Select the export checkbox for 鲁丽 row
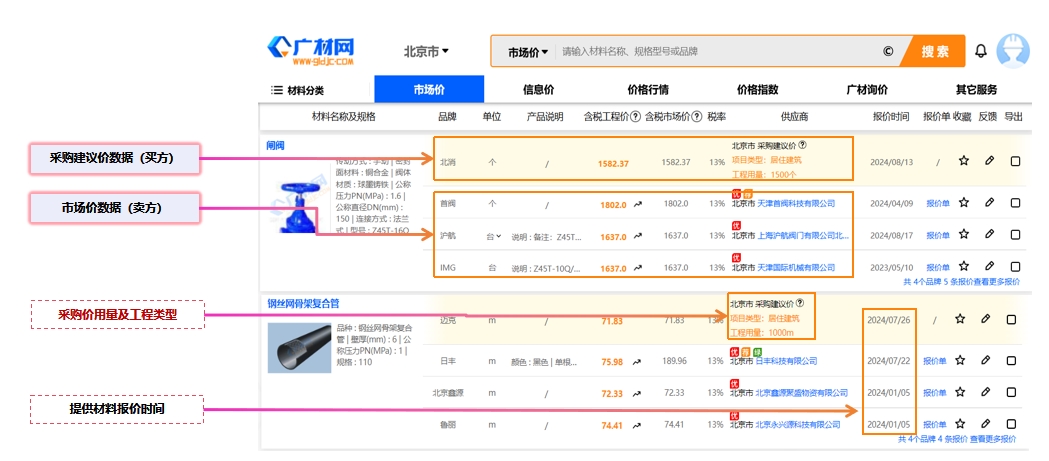This screenshot has width=1049, height=461. coord(1011,424)
